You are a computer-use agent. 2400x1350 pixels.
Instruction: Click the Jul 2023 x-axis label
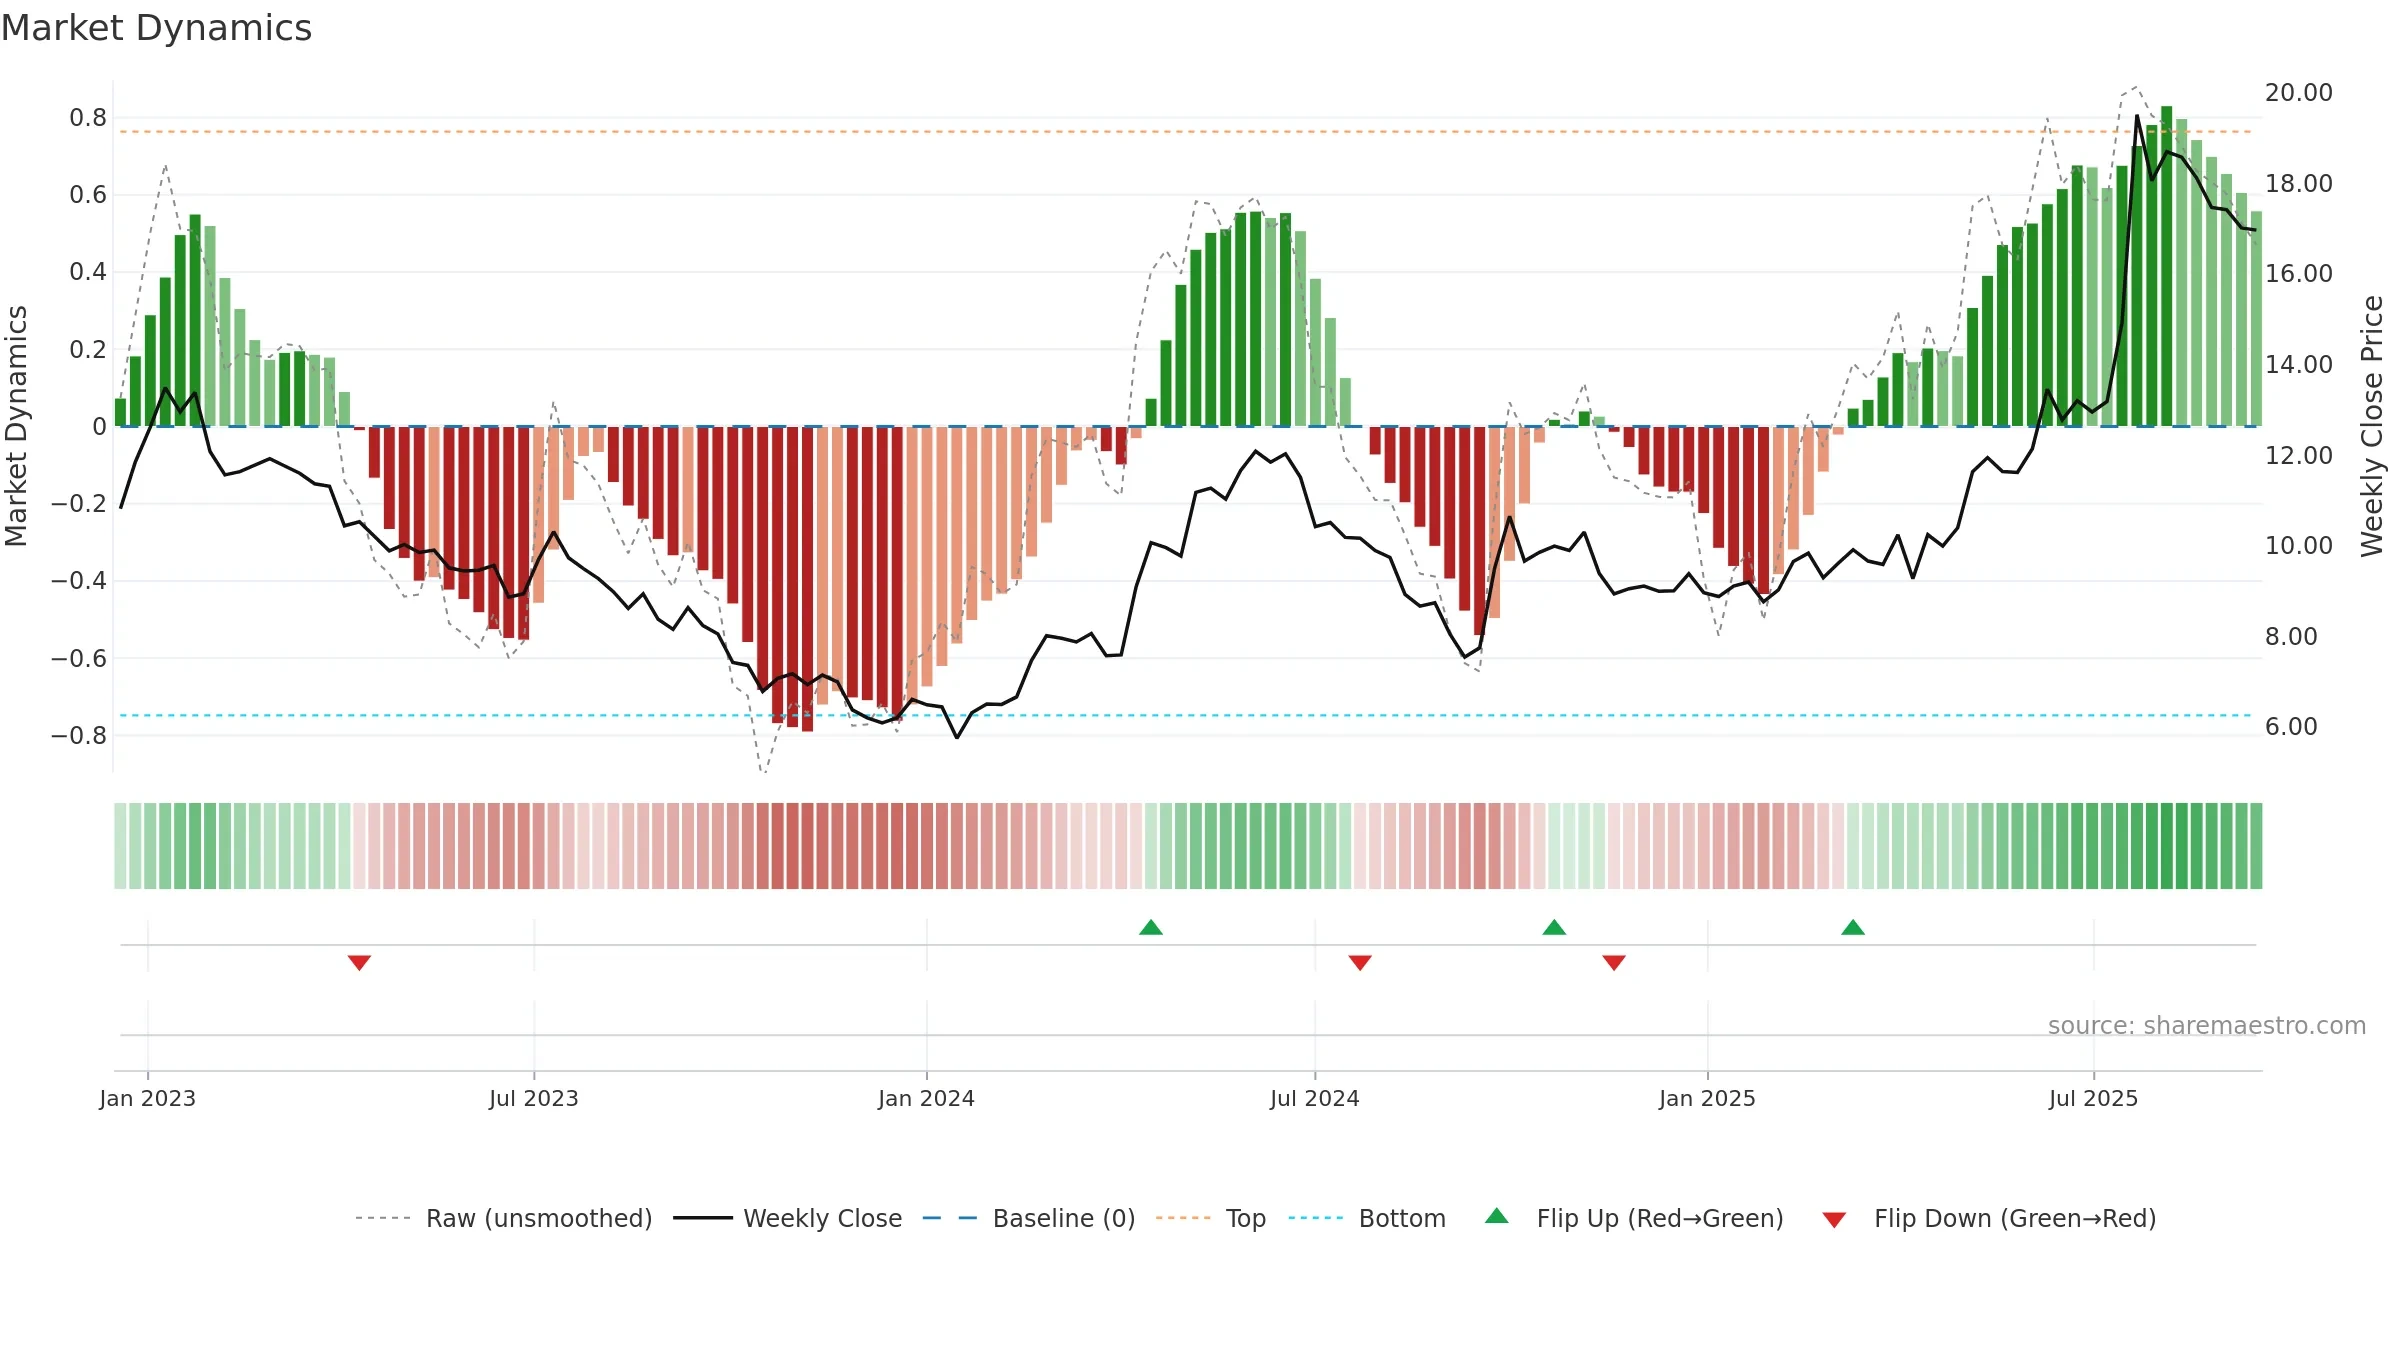(x=534, y=1098)
